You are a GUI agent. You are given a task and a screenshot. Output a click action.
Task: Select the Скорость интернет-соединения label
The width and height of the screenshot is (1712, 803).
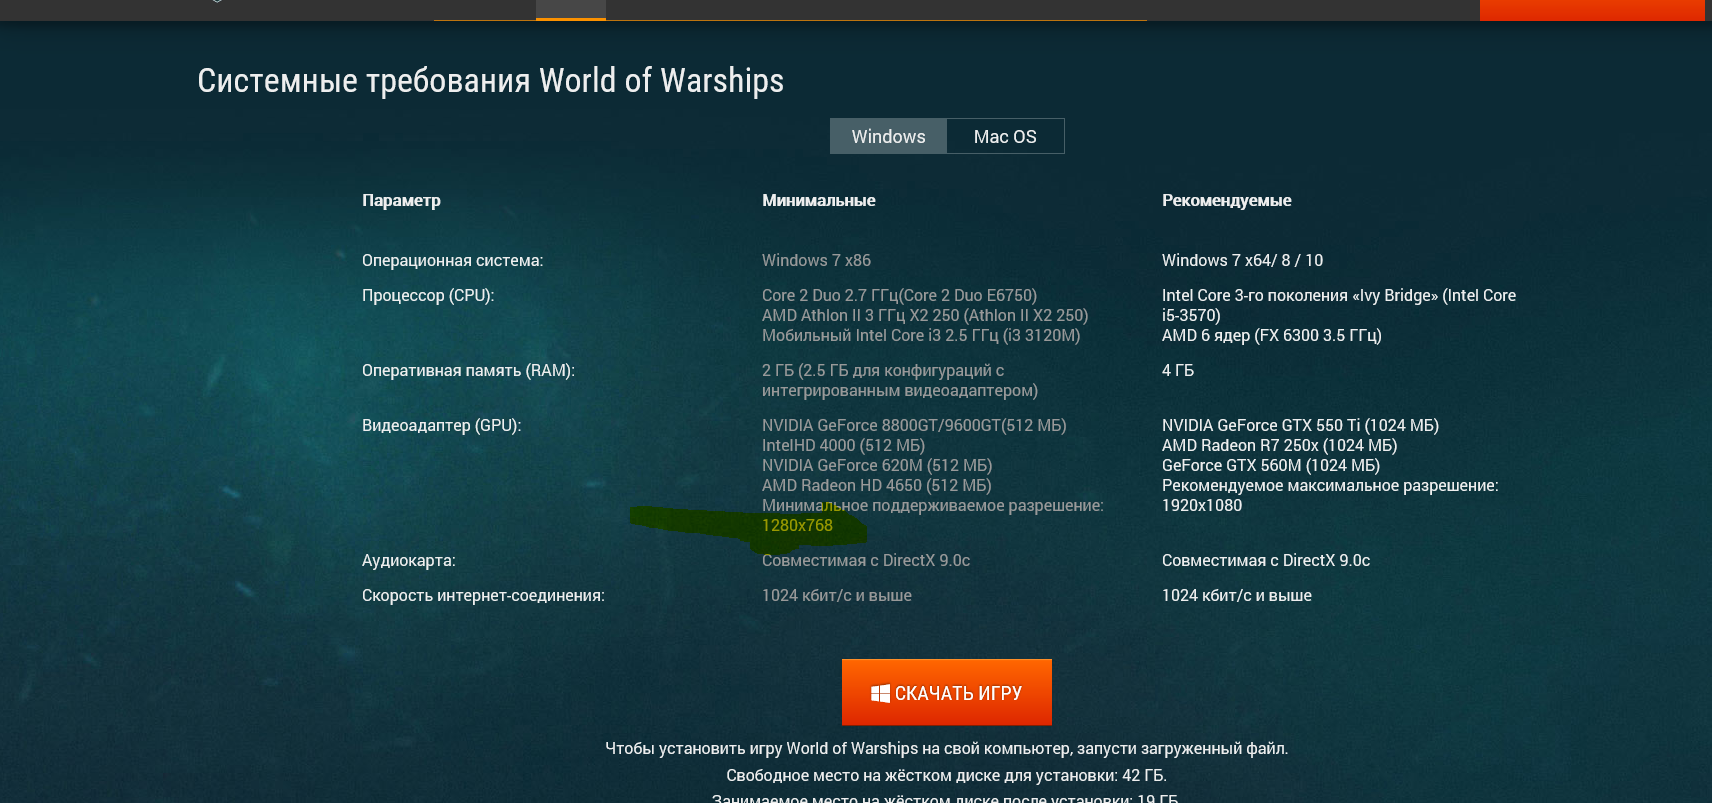tap(483, 595)
